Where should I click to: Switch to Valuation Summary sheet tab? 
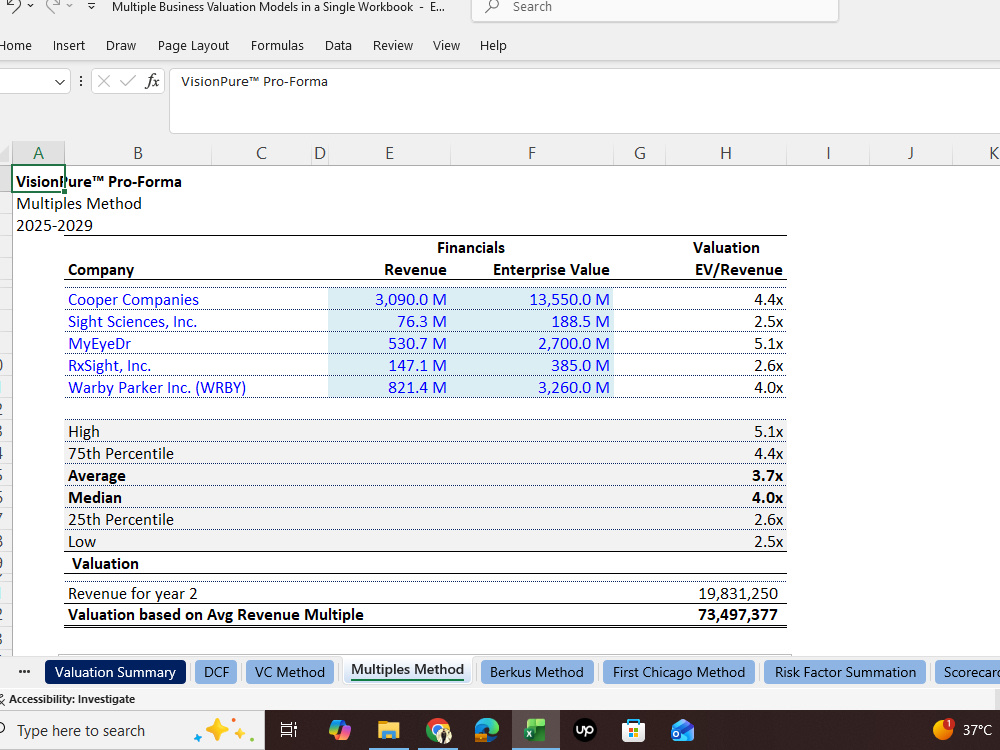point(115,672)
